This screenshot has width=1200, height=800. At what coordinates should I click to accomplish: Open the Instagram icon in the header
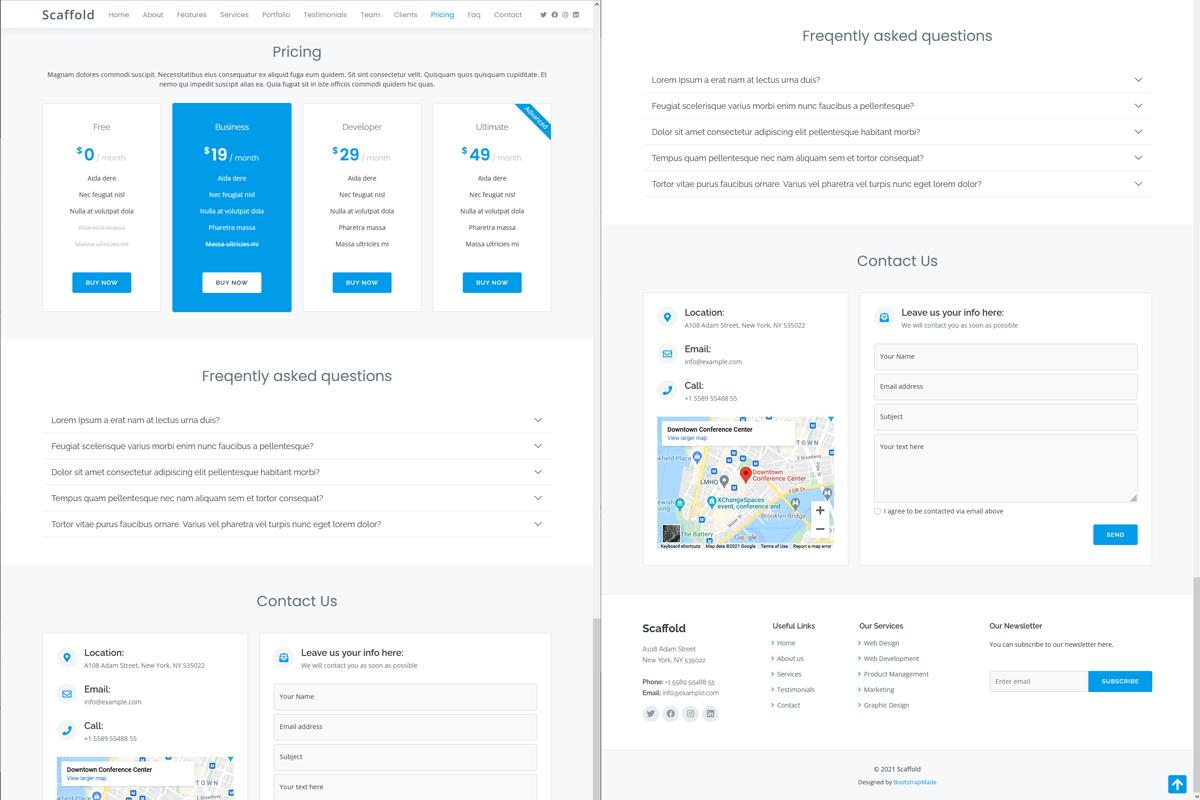click(565, 15)
